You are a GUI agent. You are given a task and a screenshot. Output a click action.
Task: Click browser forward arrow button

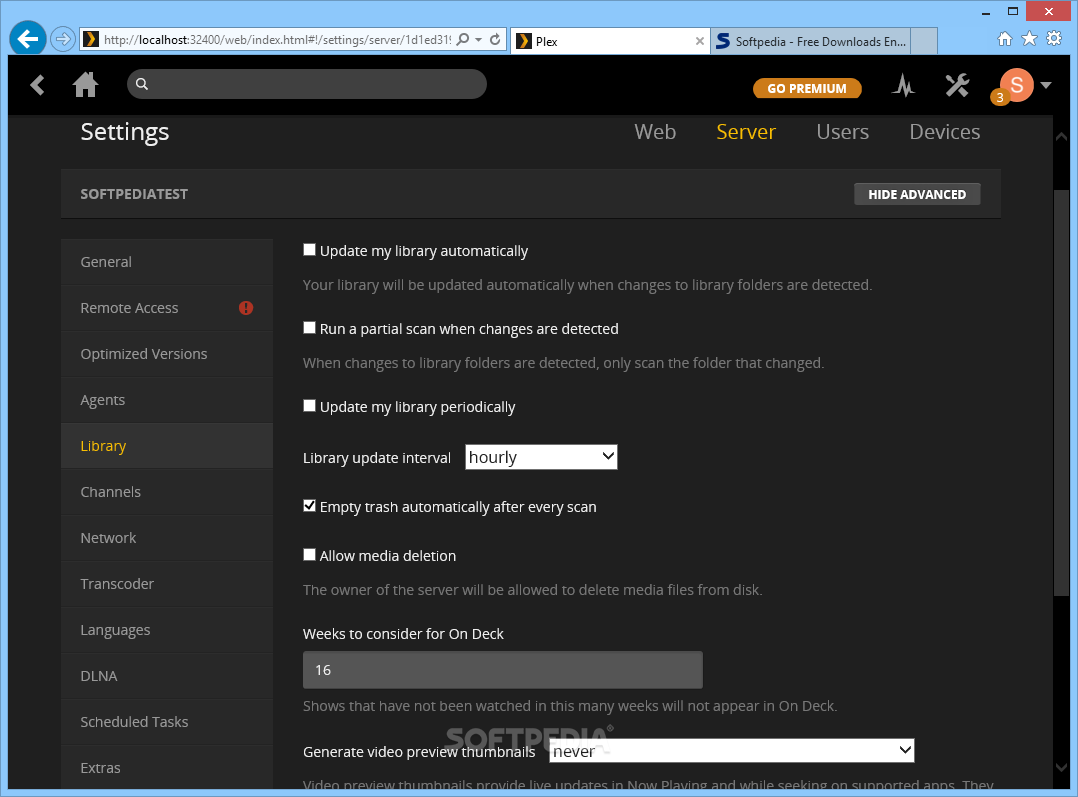click(63, 39)
